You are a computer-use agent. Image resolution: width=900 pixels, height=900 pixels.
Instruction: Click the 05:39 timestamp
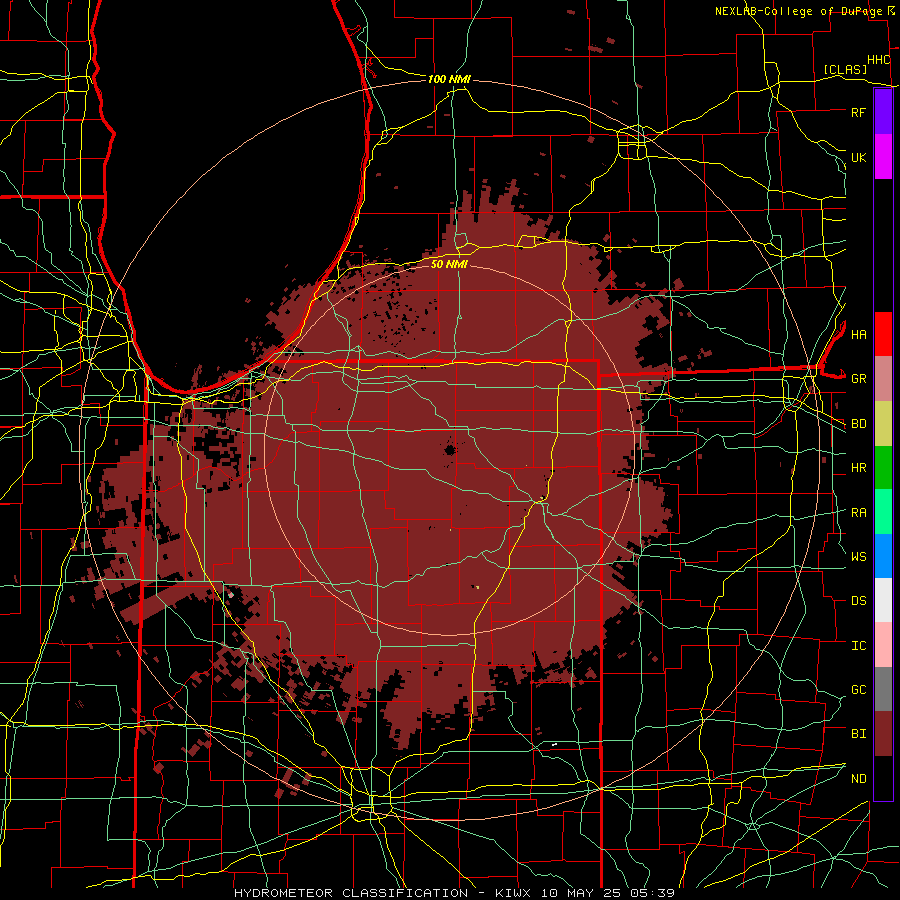pos(652,893)
